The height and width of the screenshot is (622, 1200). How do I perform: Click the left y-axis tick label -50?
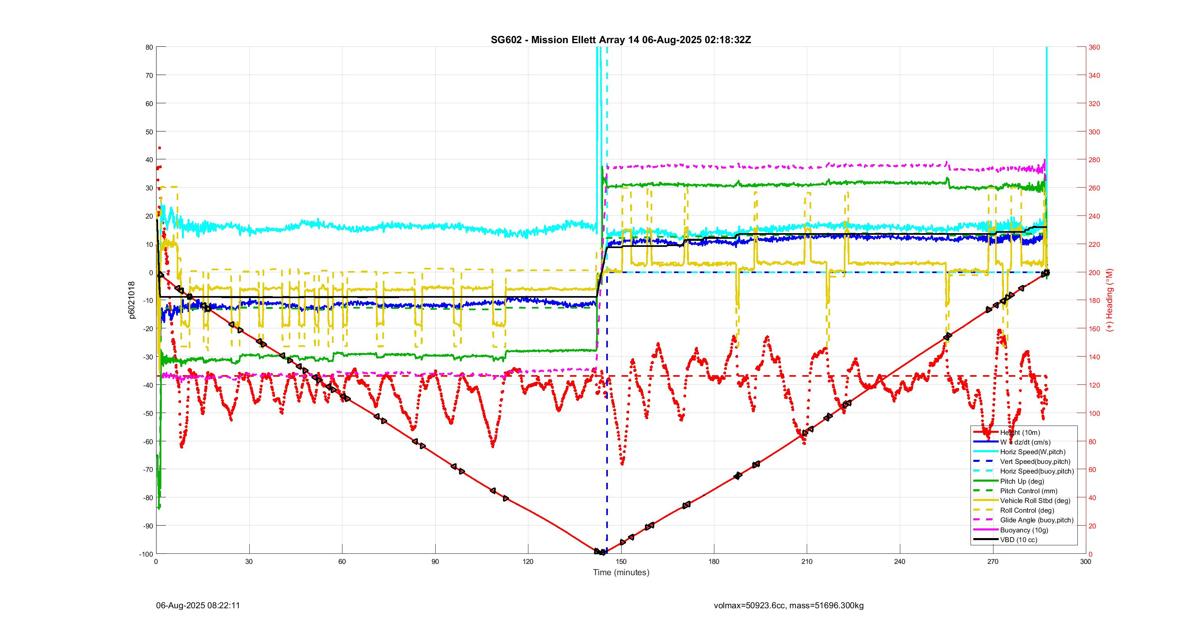(x=146, y=413)
